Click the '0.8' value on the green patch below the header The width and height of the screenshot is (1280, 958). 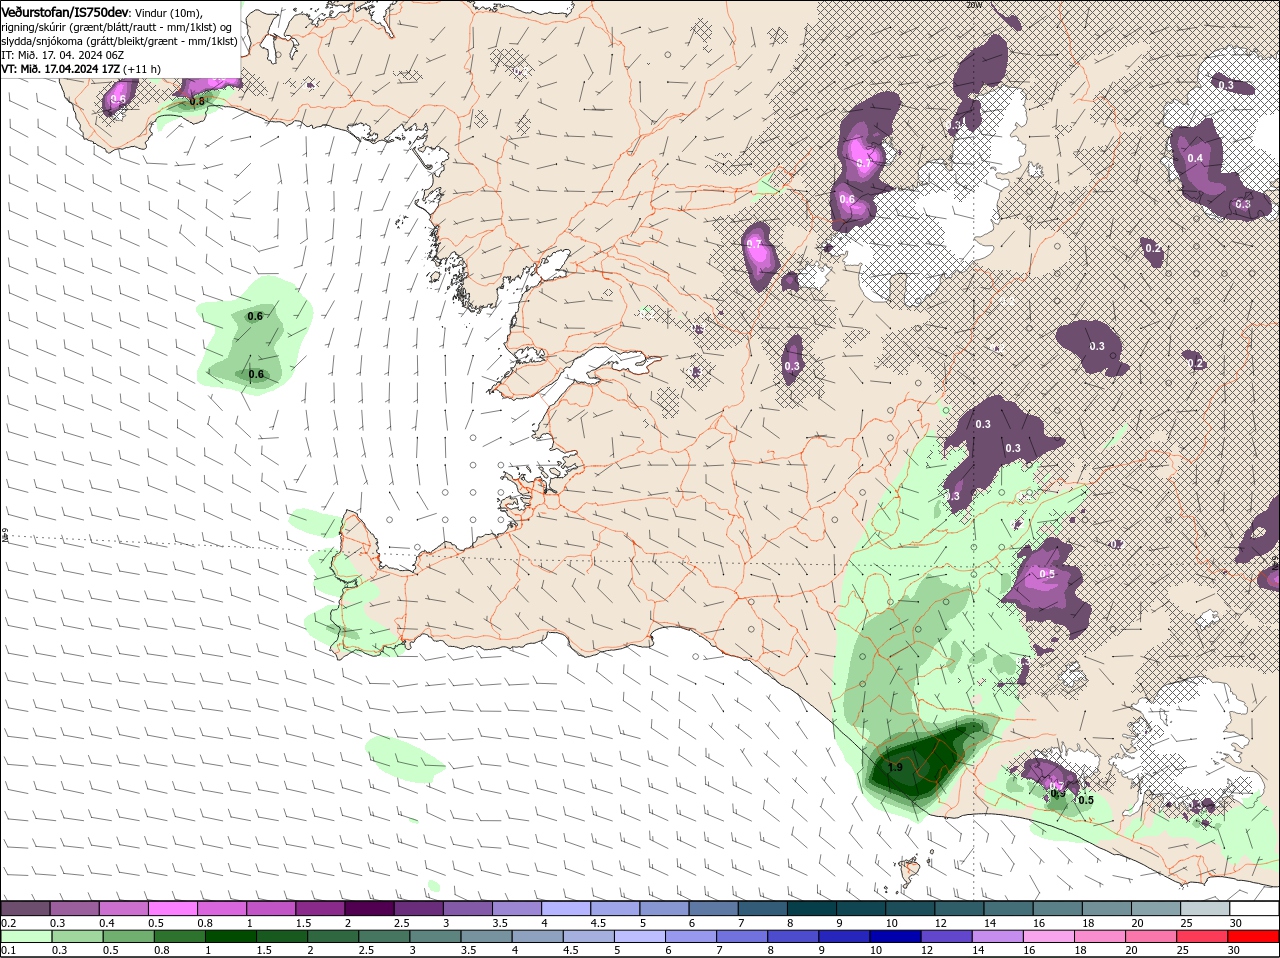197,101
